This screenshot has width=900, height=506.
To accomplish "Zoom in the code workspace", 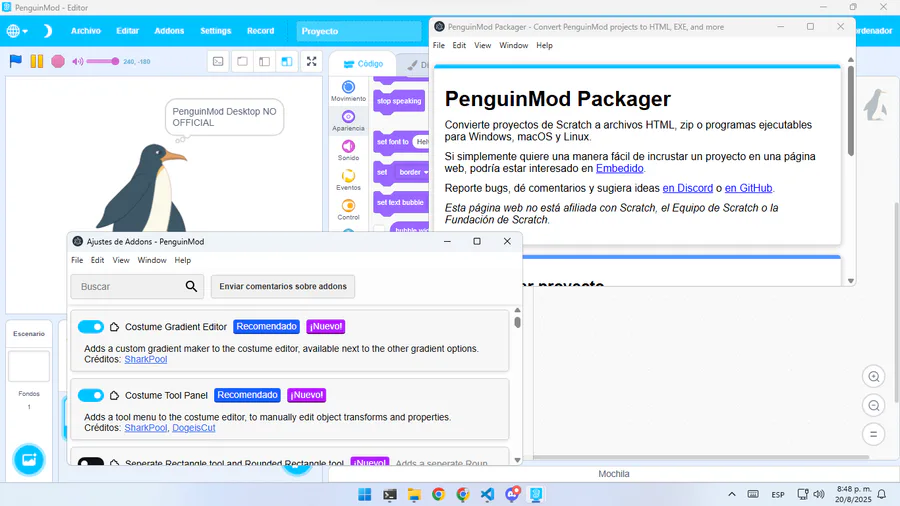I will coord(874,377).
